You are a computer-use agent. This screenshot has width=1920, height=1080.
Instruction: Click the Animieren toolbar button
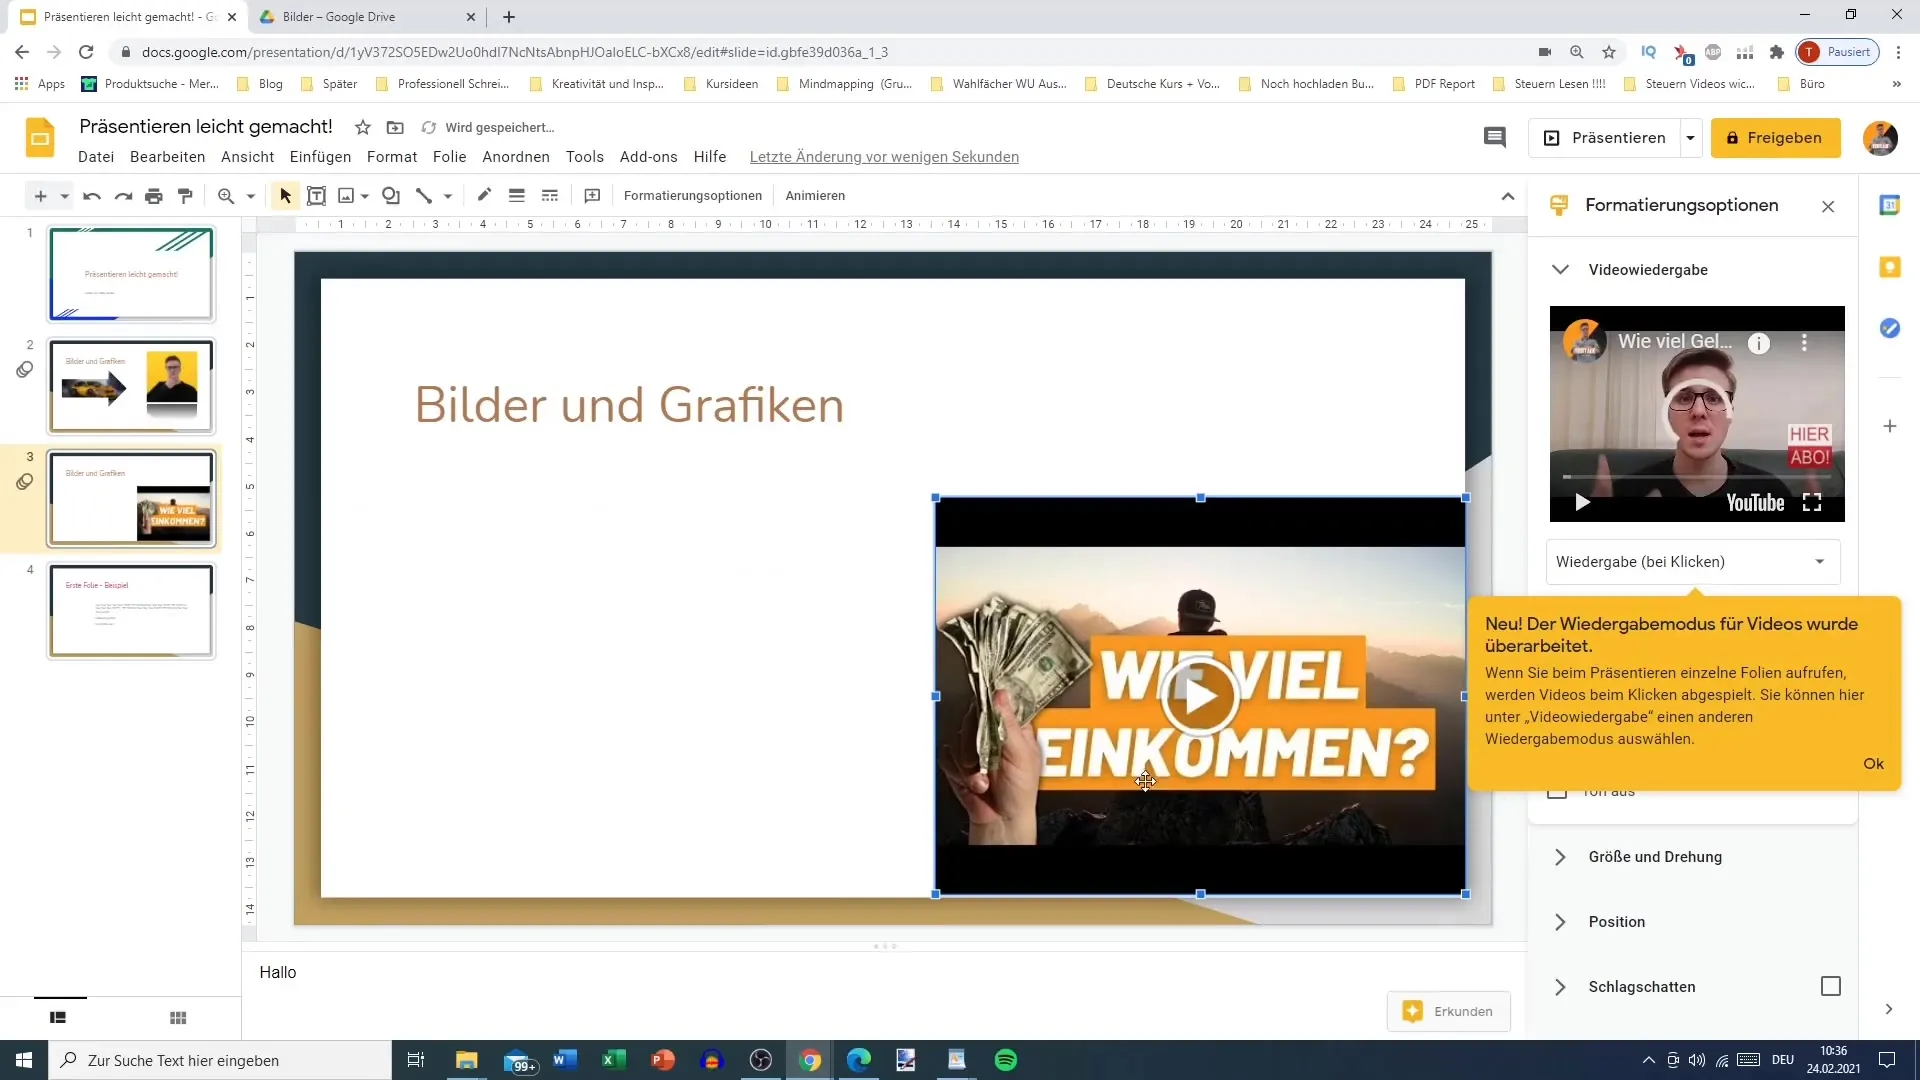click(815, 196)
